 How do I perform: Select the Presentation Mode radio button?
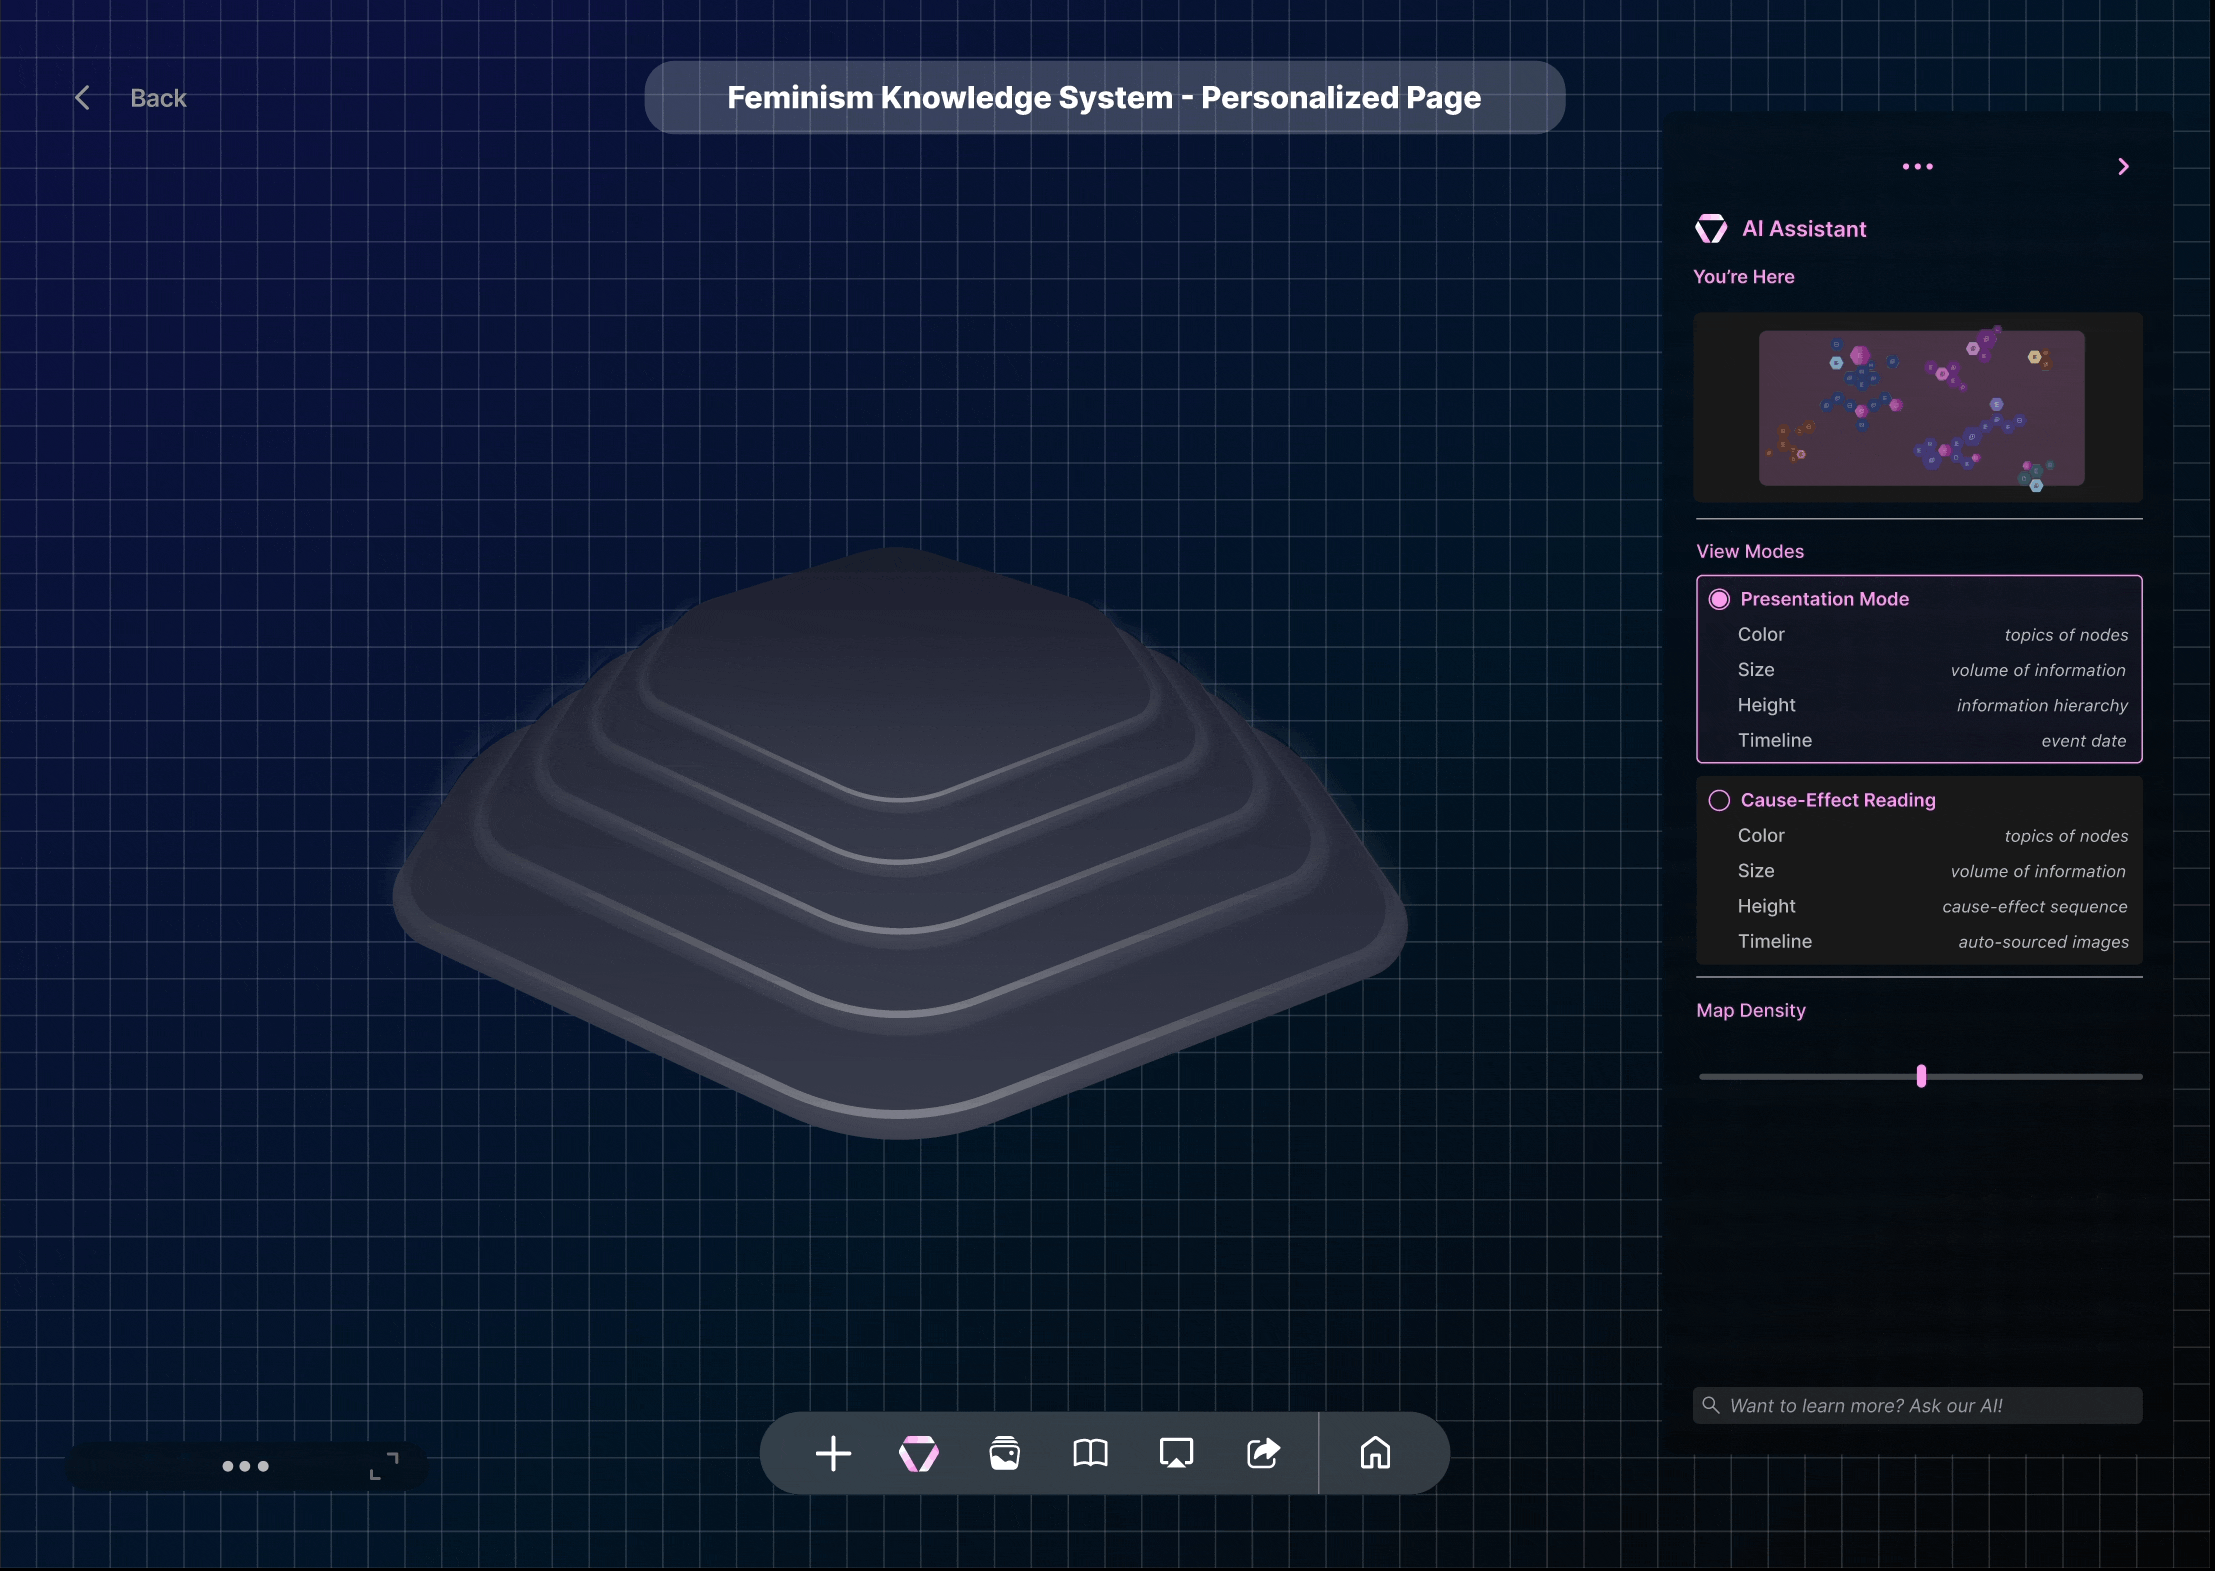1720,598
